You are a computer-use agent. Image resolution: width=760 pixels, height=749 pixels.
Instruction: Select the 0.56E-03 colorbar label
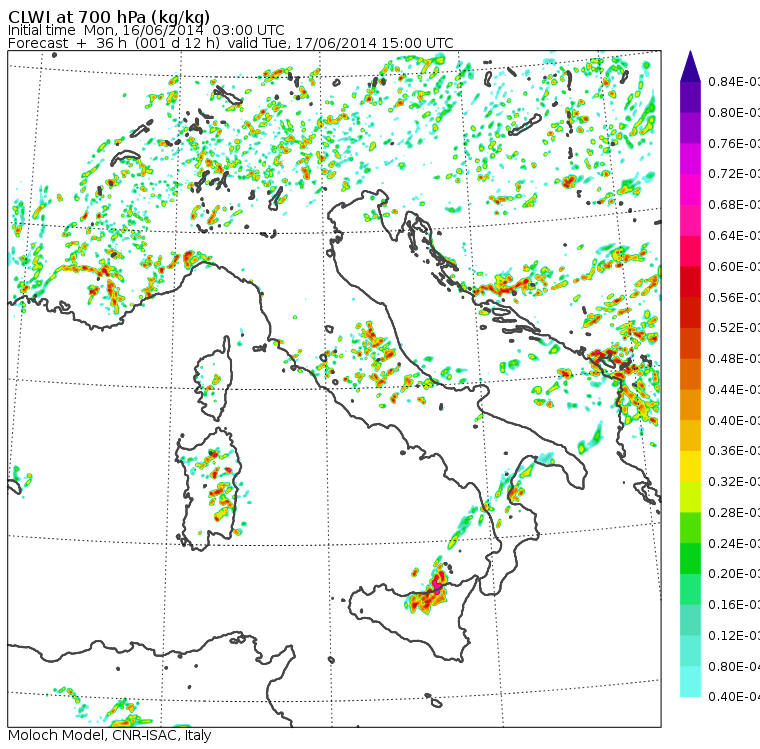click(x=734, y=297)
